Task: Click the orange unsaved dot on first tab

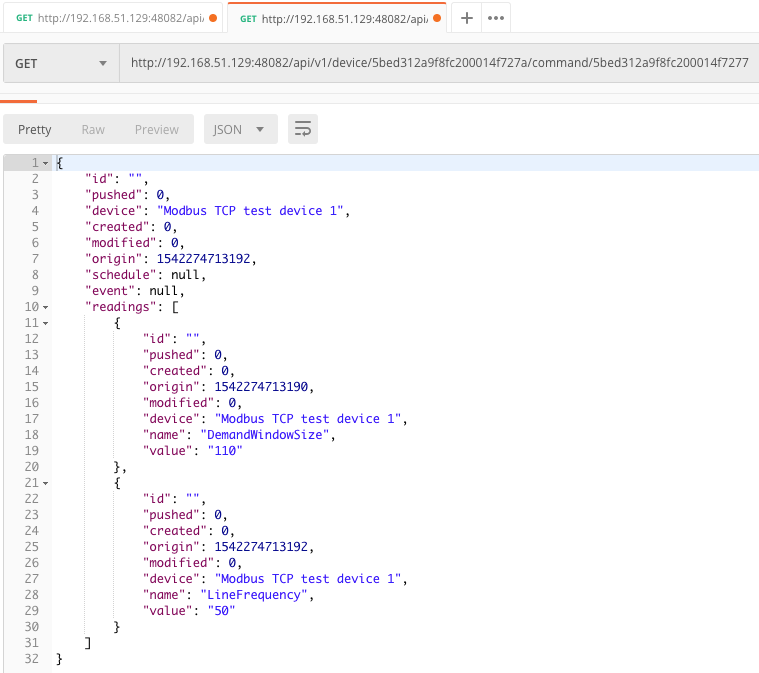Action: pyautogui.click(x=213, y=18)
